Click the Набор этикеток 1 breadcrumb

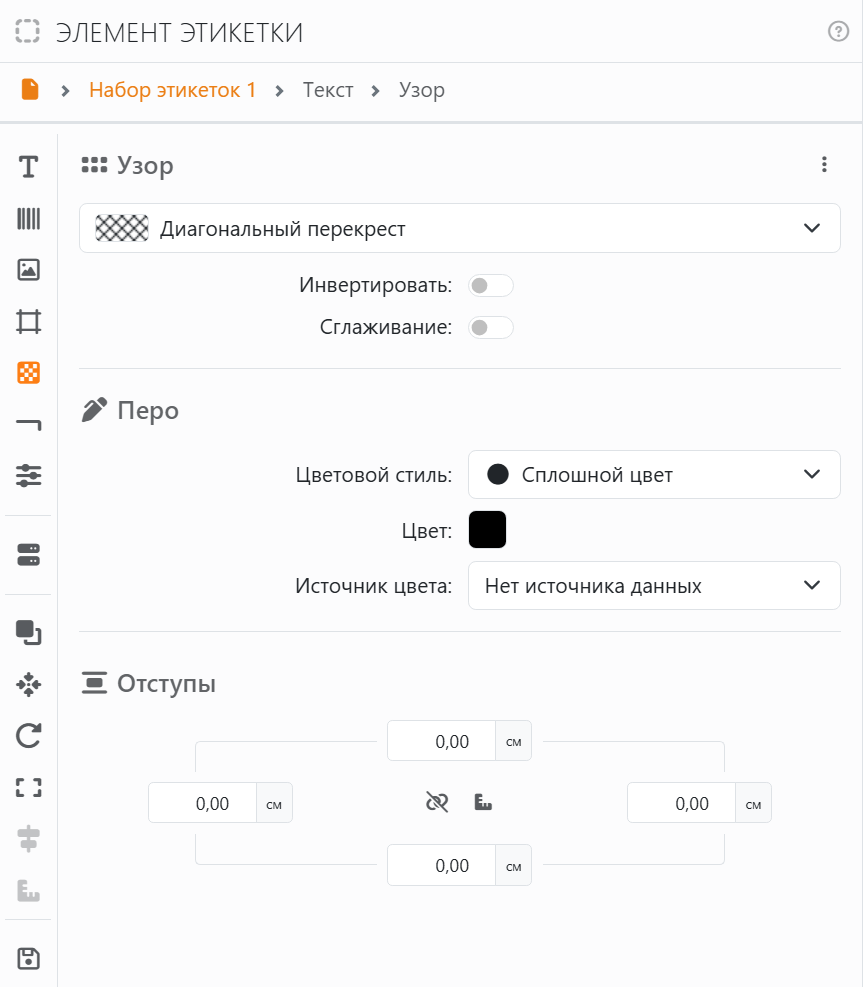[x=172, y=90]
